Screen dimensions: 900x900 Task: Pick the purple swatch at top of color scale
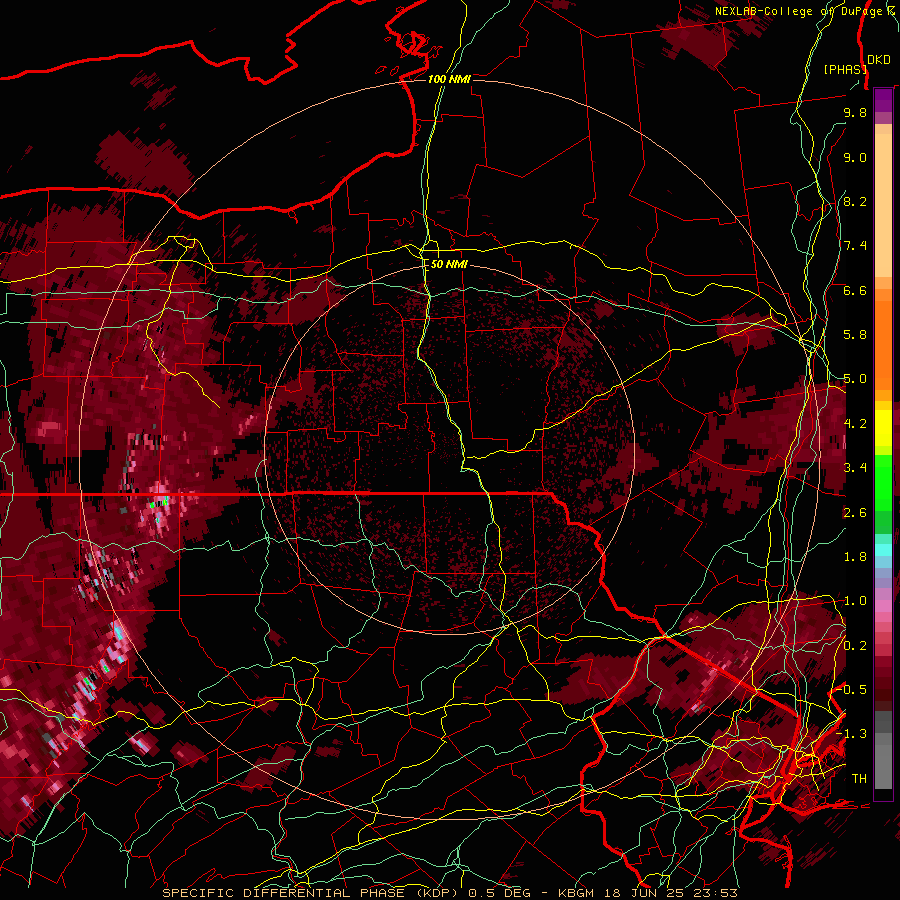point(883,101)
